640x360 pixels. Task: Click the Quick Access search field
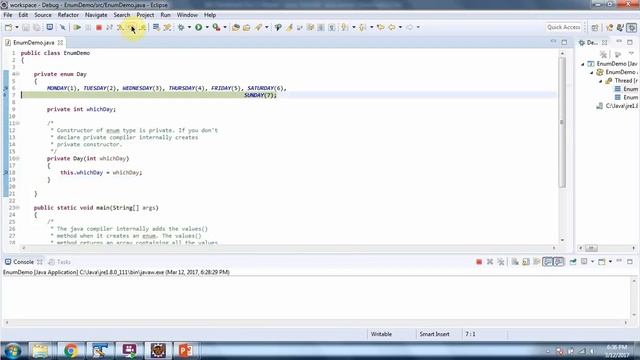(564, 27)
